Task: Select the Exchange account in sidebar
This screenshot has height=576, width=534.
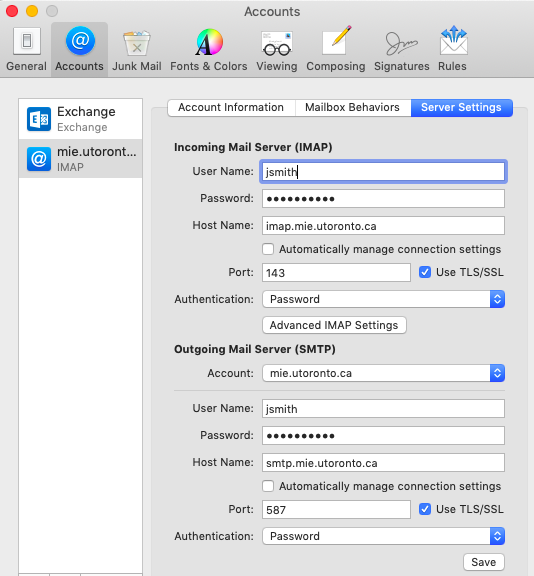Action: 80,119
